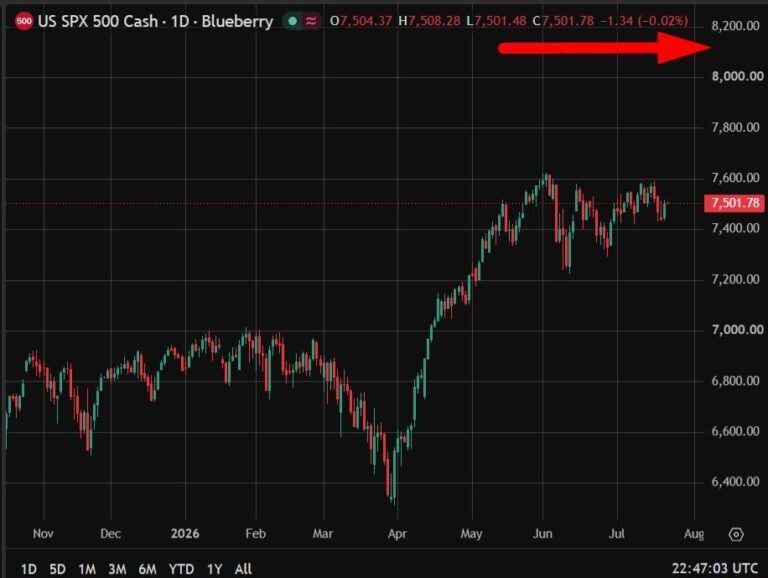Screen dimensions: 768x578
Task: Select the 1Y time range
Action: (x=214, y=569)
